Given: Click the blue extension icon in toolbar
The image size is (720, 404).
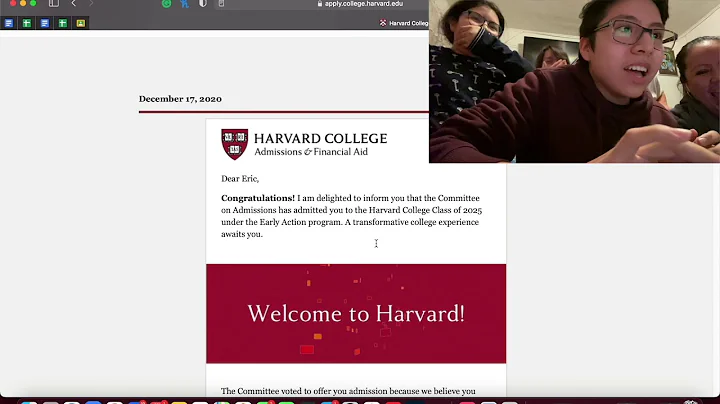Looking at the screenshot, I should point(185,4).
